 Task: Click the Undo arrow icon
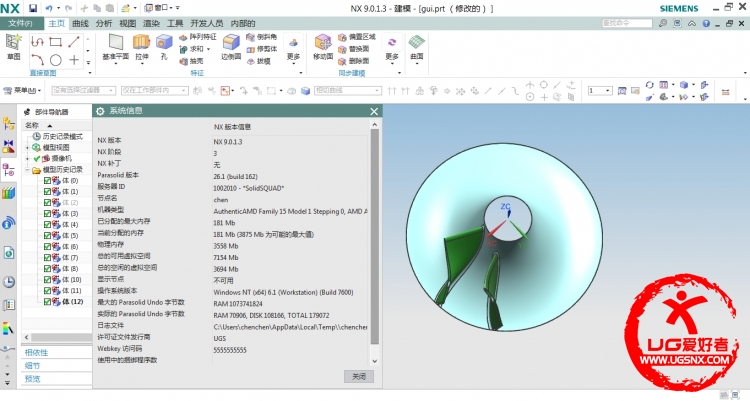pyautogui.click(x=49, y=8)
